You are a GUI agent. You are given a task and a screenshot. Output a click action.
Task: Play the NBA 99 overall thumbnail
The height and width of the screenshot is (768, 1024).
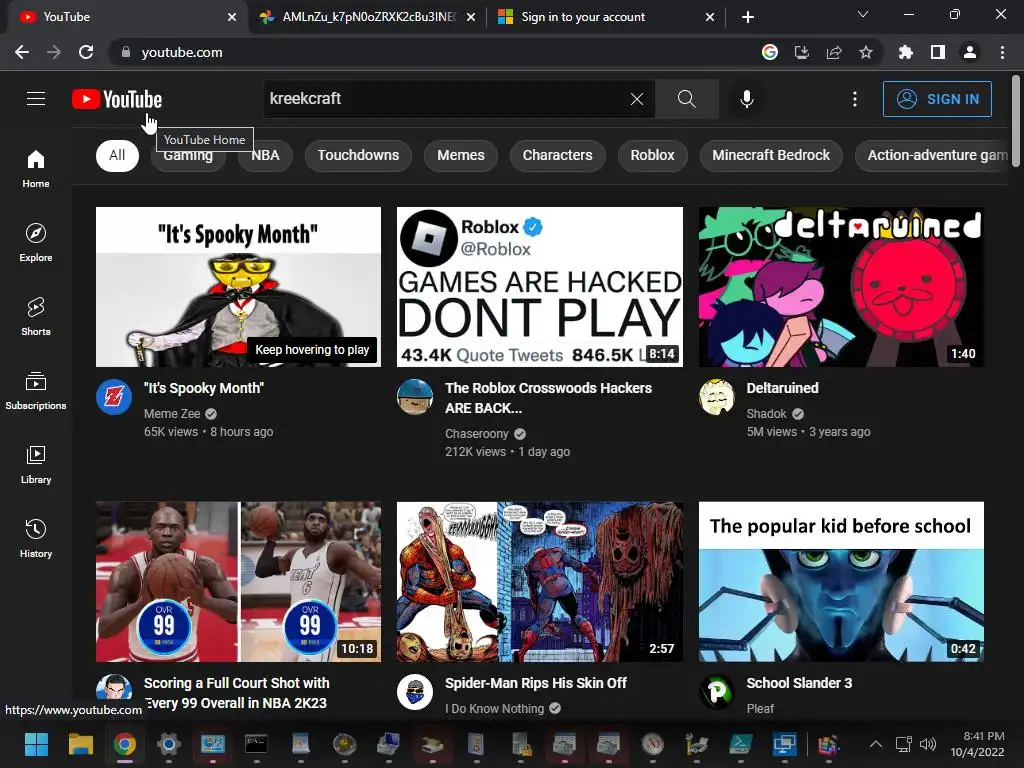(238, 582)
